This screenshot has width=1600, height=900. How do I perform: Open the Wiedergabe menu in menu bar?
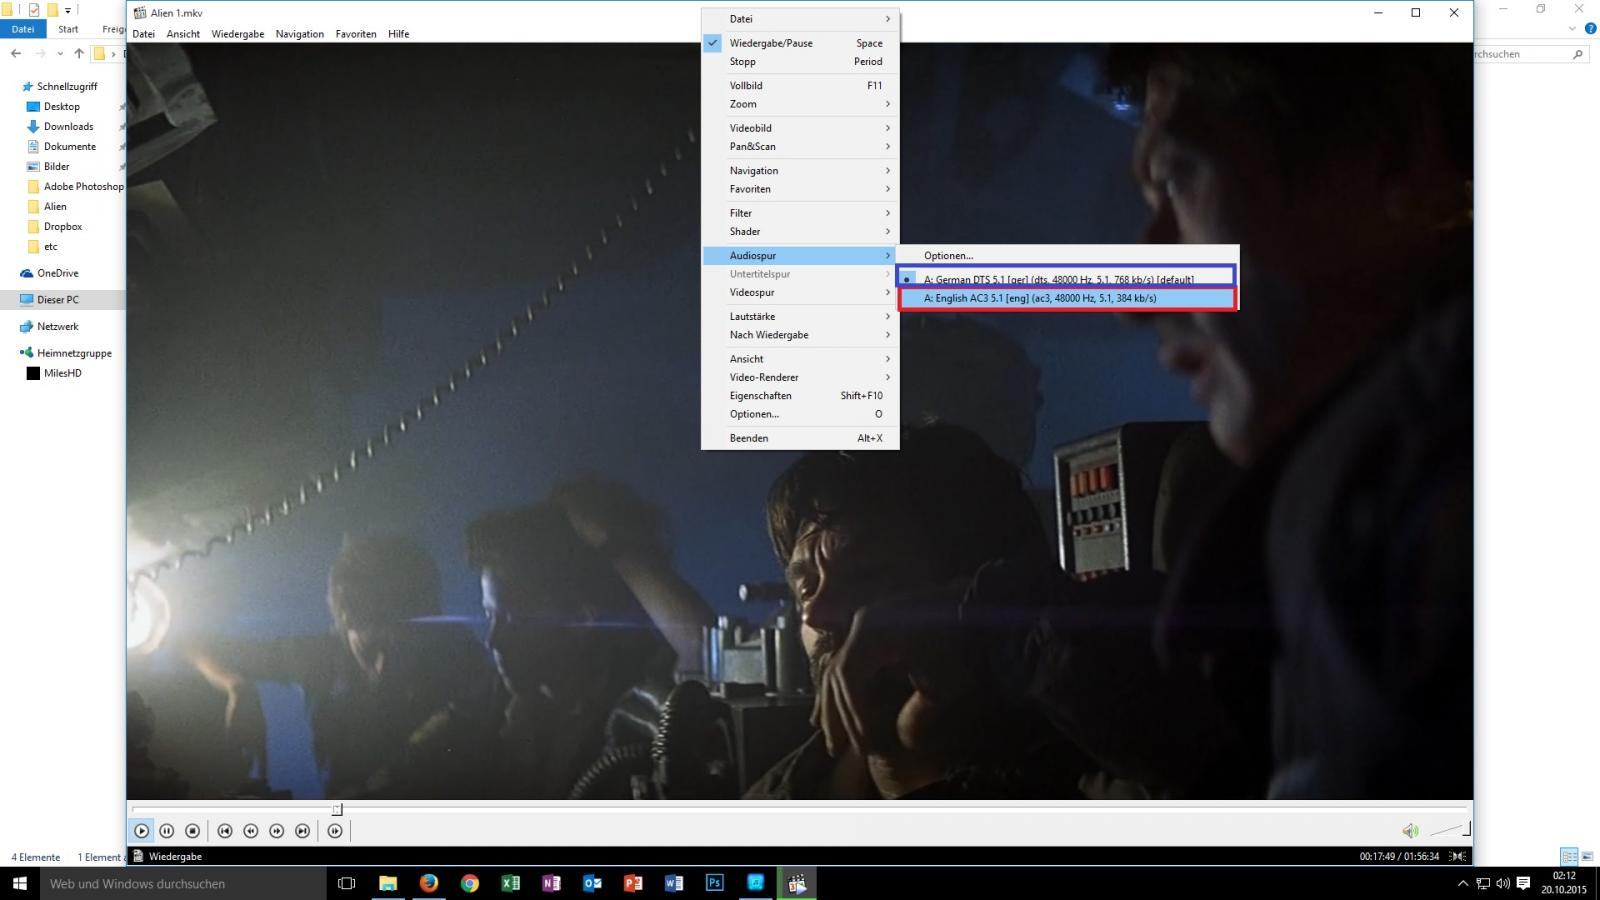[238, 34]
